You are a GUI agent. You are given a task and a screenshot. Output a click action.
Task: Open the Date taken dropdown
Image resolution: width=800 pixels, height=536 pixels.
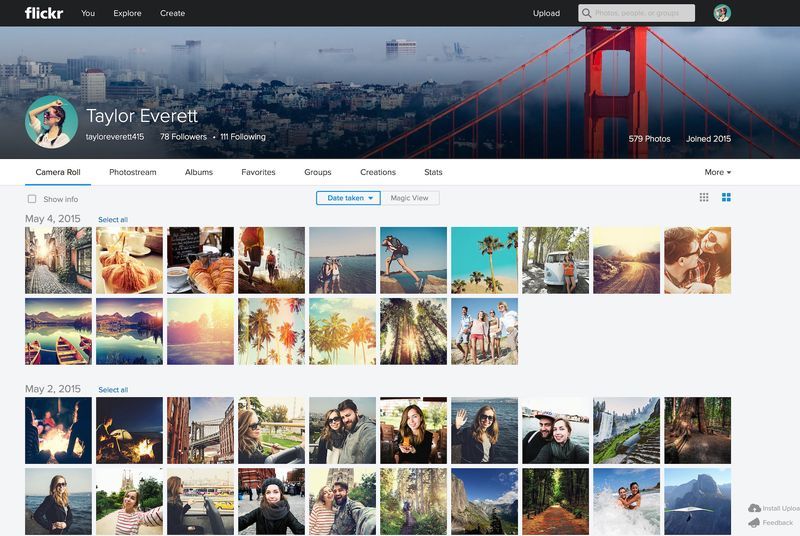[x=349, y=198]
